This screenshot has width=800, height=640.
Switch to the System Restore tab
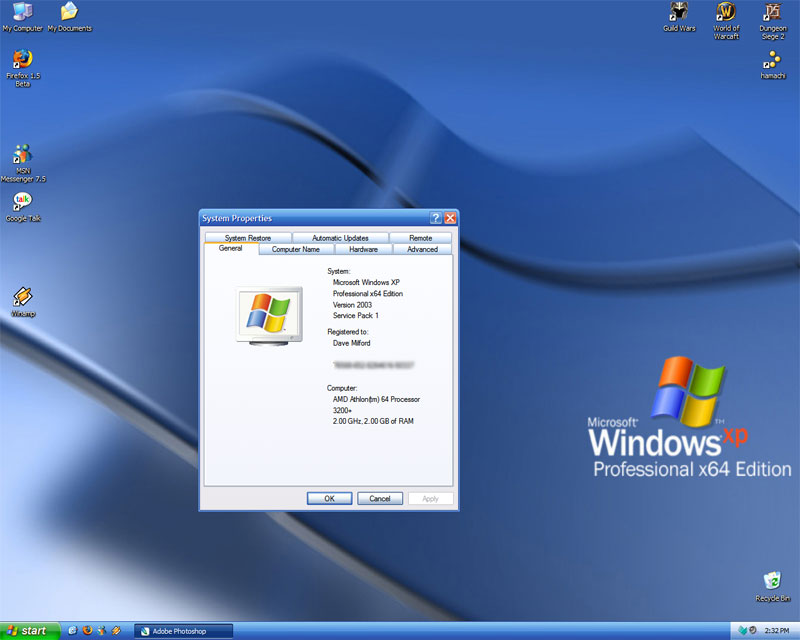point(248,238)
